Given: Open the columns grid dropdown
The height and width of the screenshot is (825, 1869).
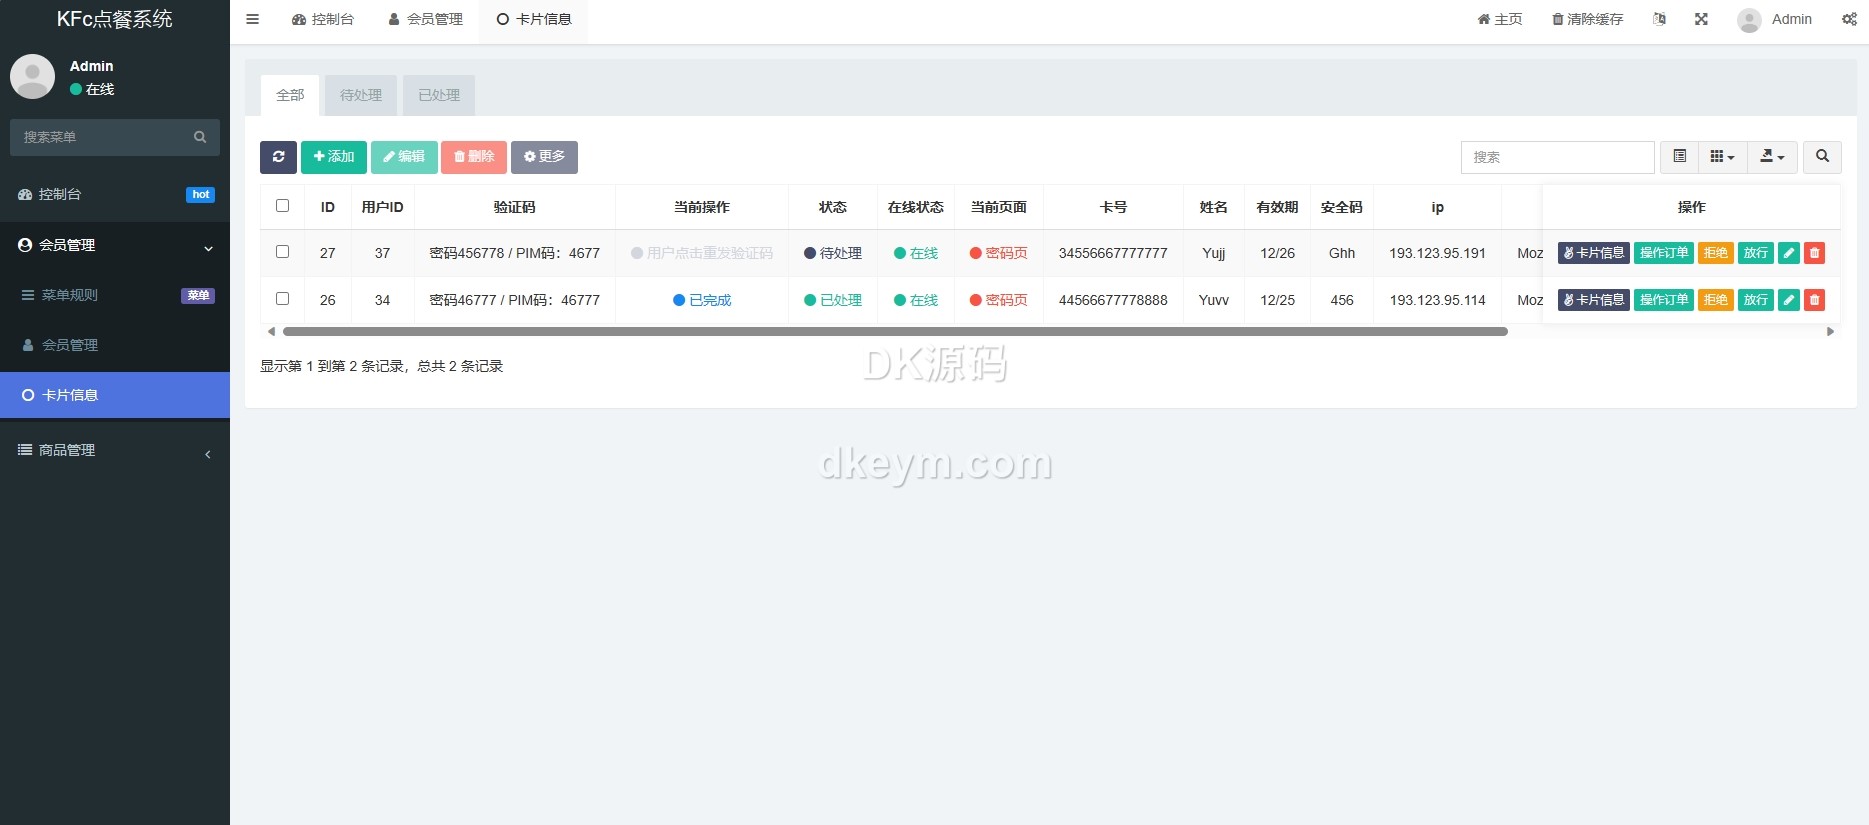Looking at the screenshot, I should click(1722, 157).
